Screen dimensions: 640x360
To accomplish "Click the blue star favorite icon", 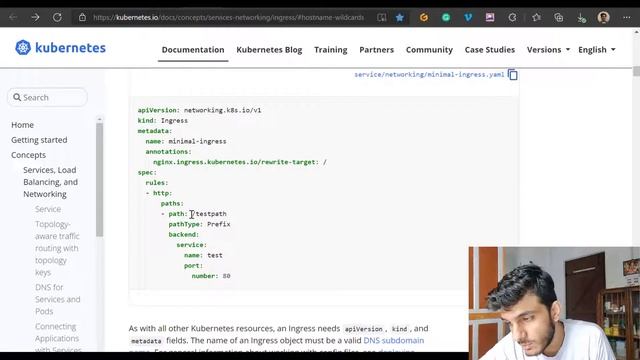I will tap(400, 17).
